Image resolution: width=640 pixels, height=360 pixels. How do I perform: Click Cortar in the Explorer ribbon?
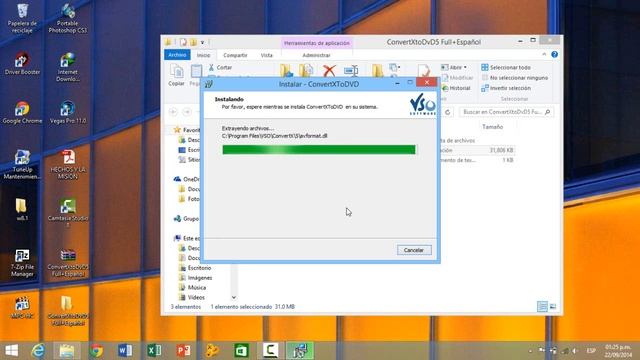(x=220, y=67)
